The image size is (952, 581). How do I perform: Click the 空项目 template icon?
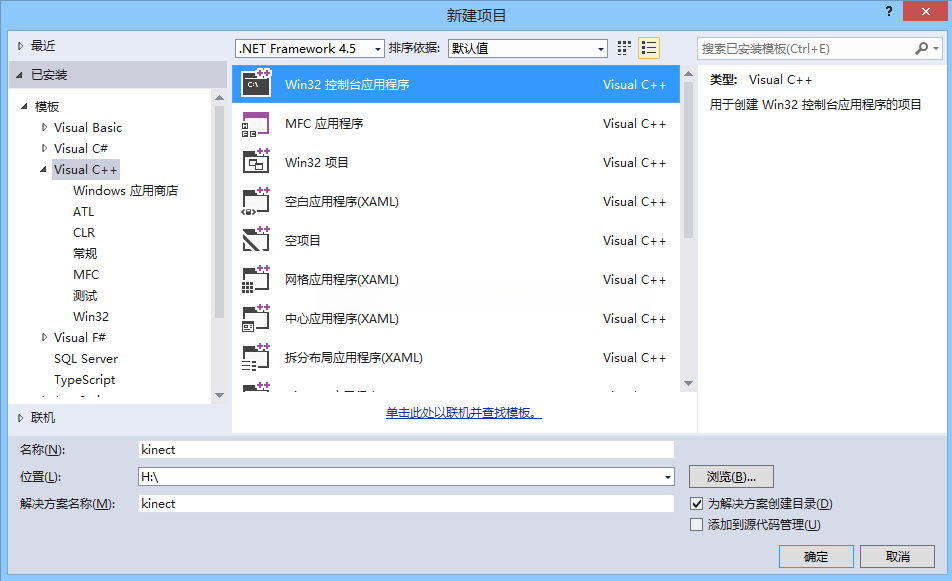[x=256, y=240]
